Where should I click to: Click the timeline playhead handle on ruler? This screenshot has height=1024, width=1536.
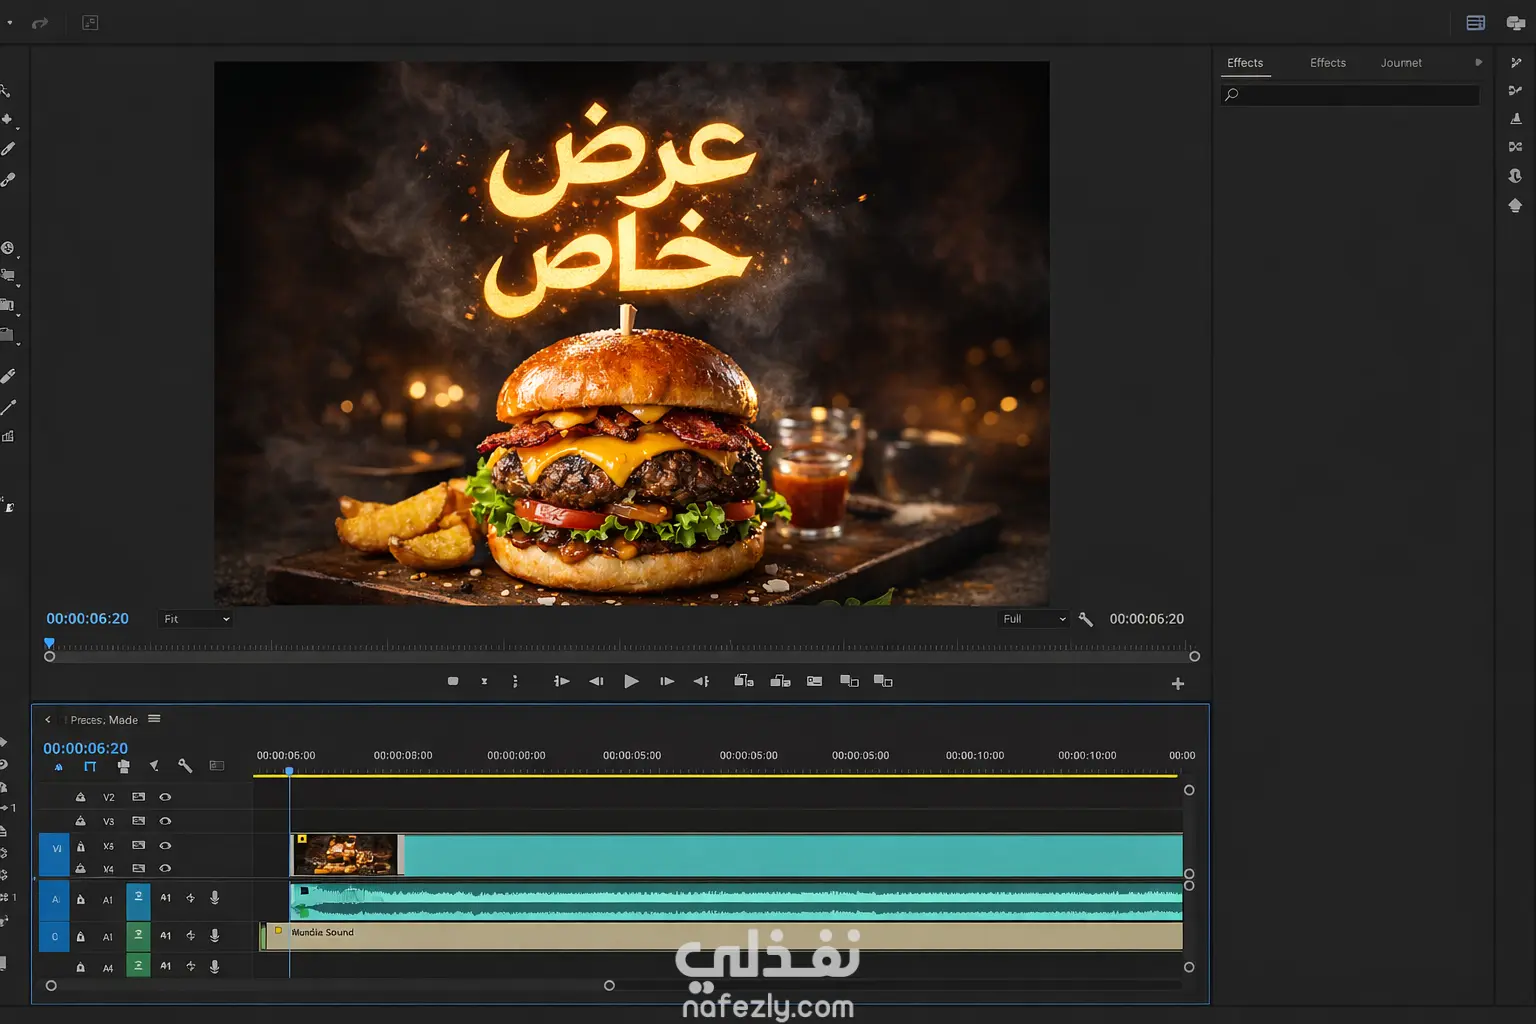coord(289,771)
